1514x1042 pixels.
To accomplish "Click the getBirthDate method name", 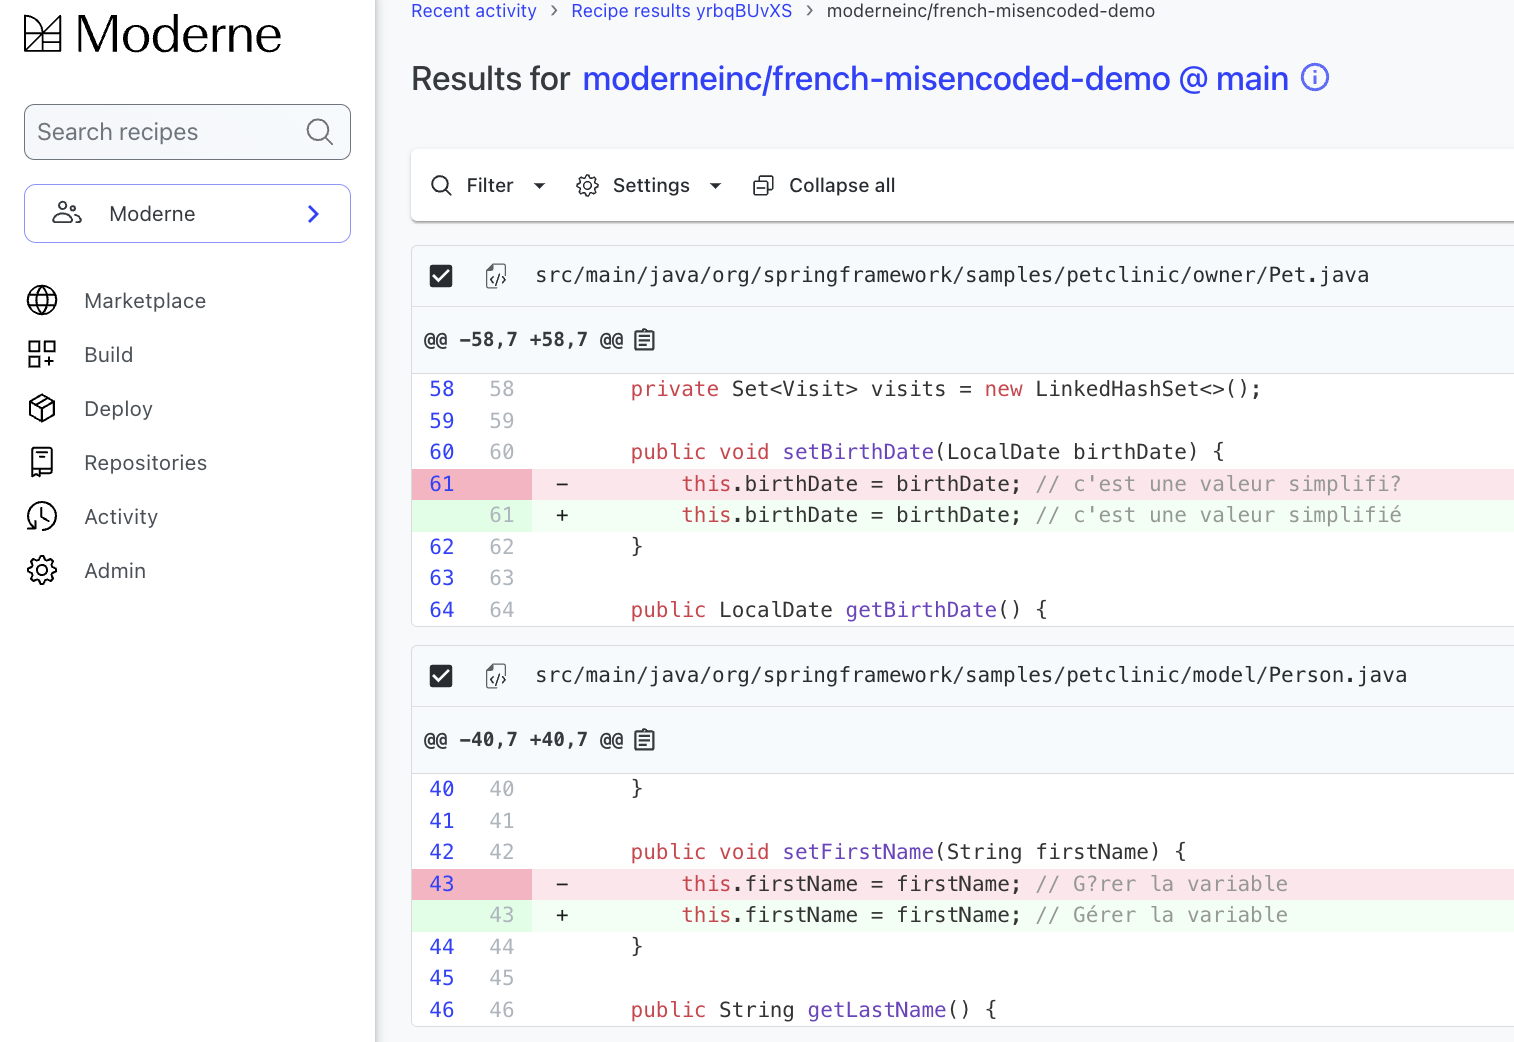I will (x=921, y=610).
